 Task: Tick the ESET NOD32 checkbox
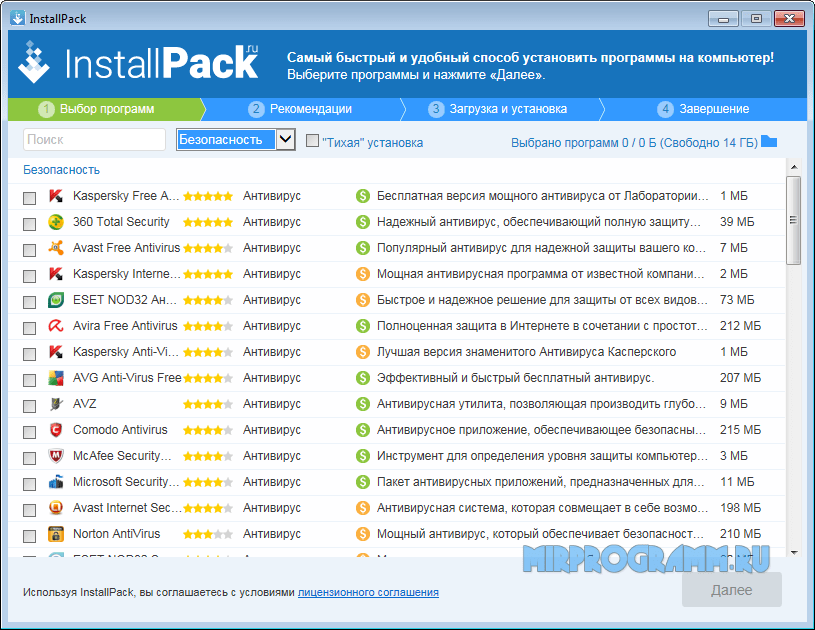pyautogui.click(x=30, y=302)
